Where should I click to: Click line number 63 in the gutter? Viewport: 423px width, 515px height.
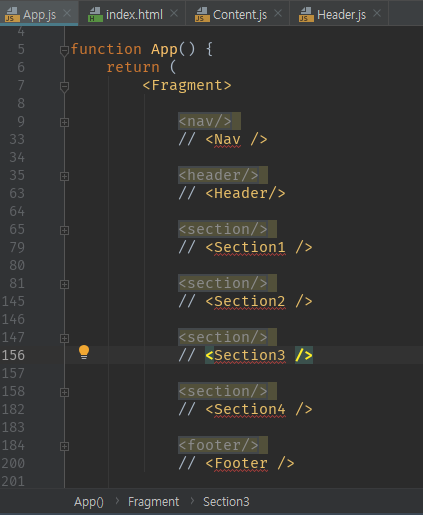[17, 193]
